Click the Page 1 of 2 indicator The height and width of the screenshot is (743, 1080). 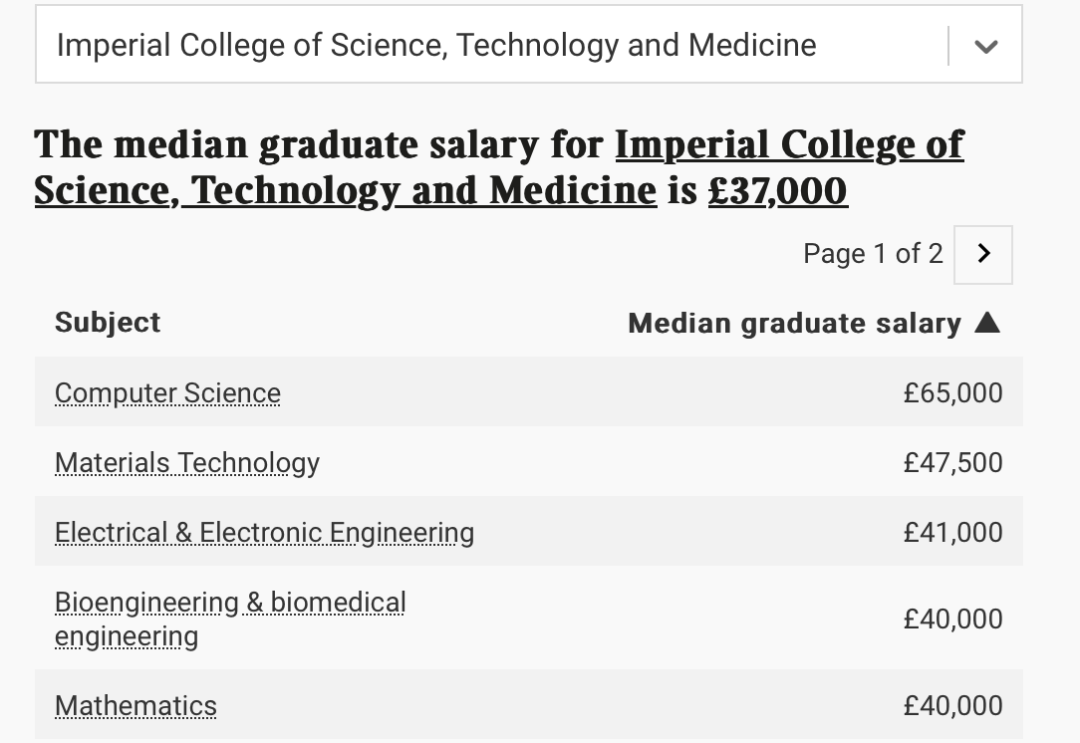pos(873,254)
